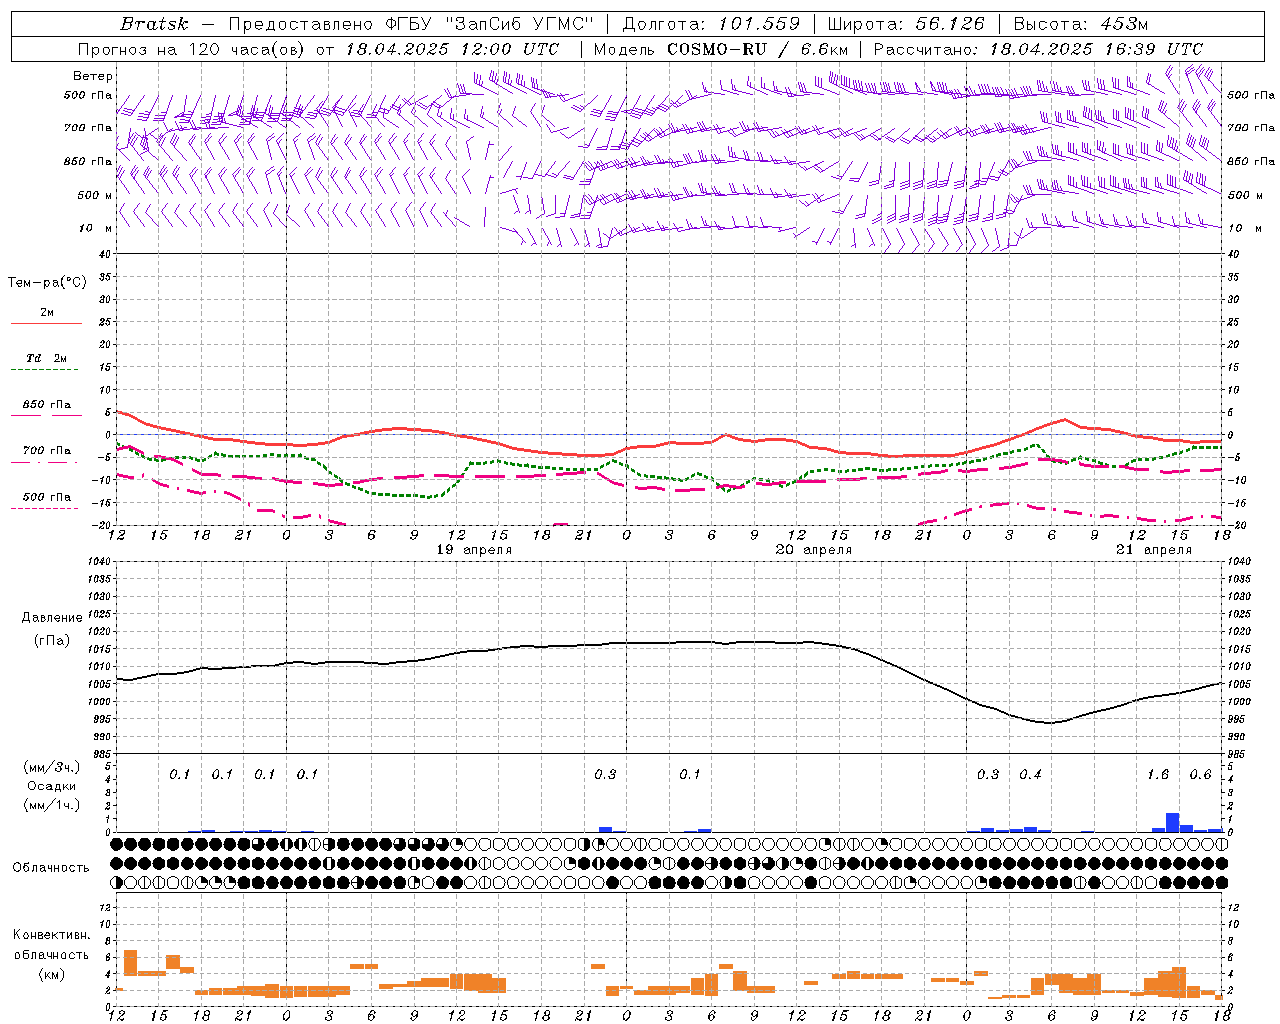Click the tallest blue precipitation bar under 1.6
1280x1024 pixels.
(1173, 823)
